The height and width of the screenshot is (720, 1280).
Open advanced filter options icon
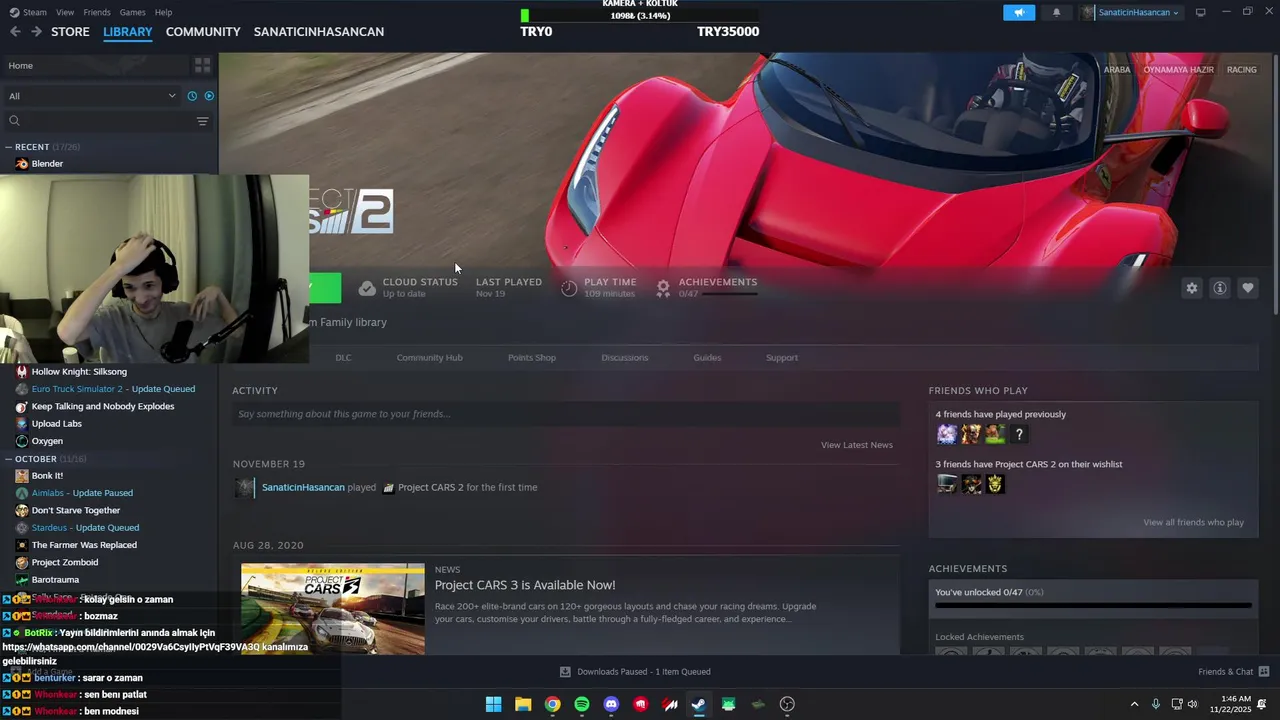pos(202,121)
